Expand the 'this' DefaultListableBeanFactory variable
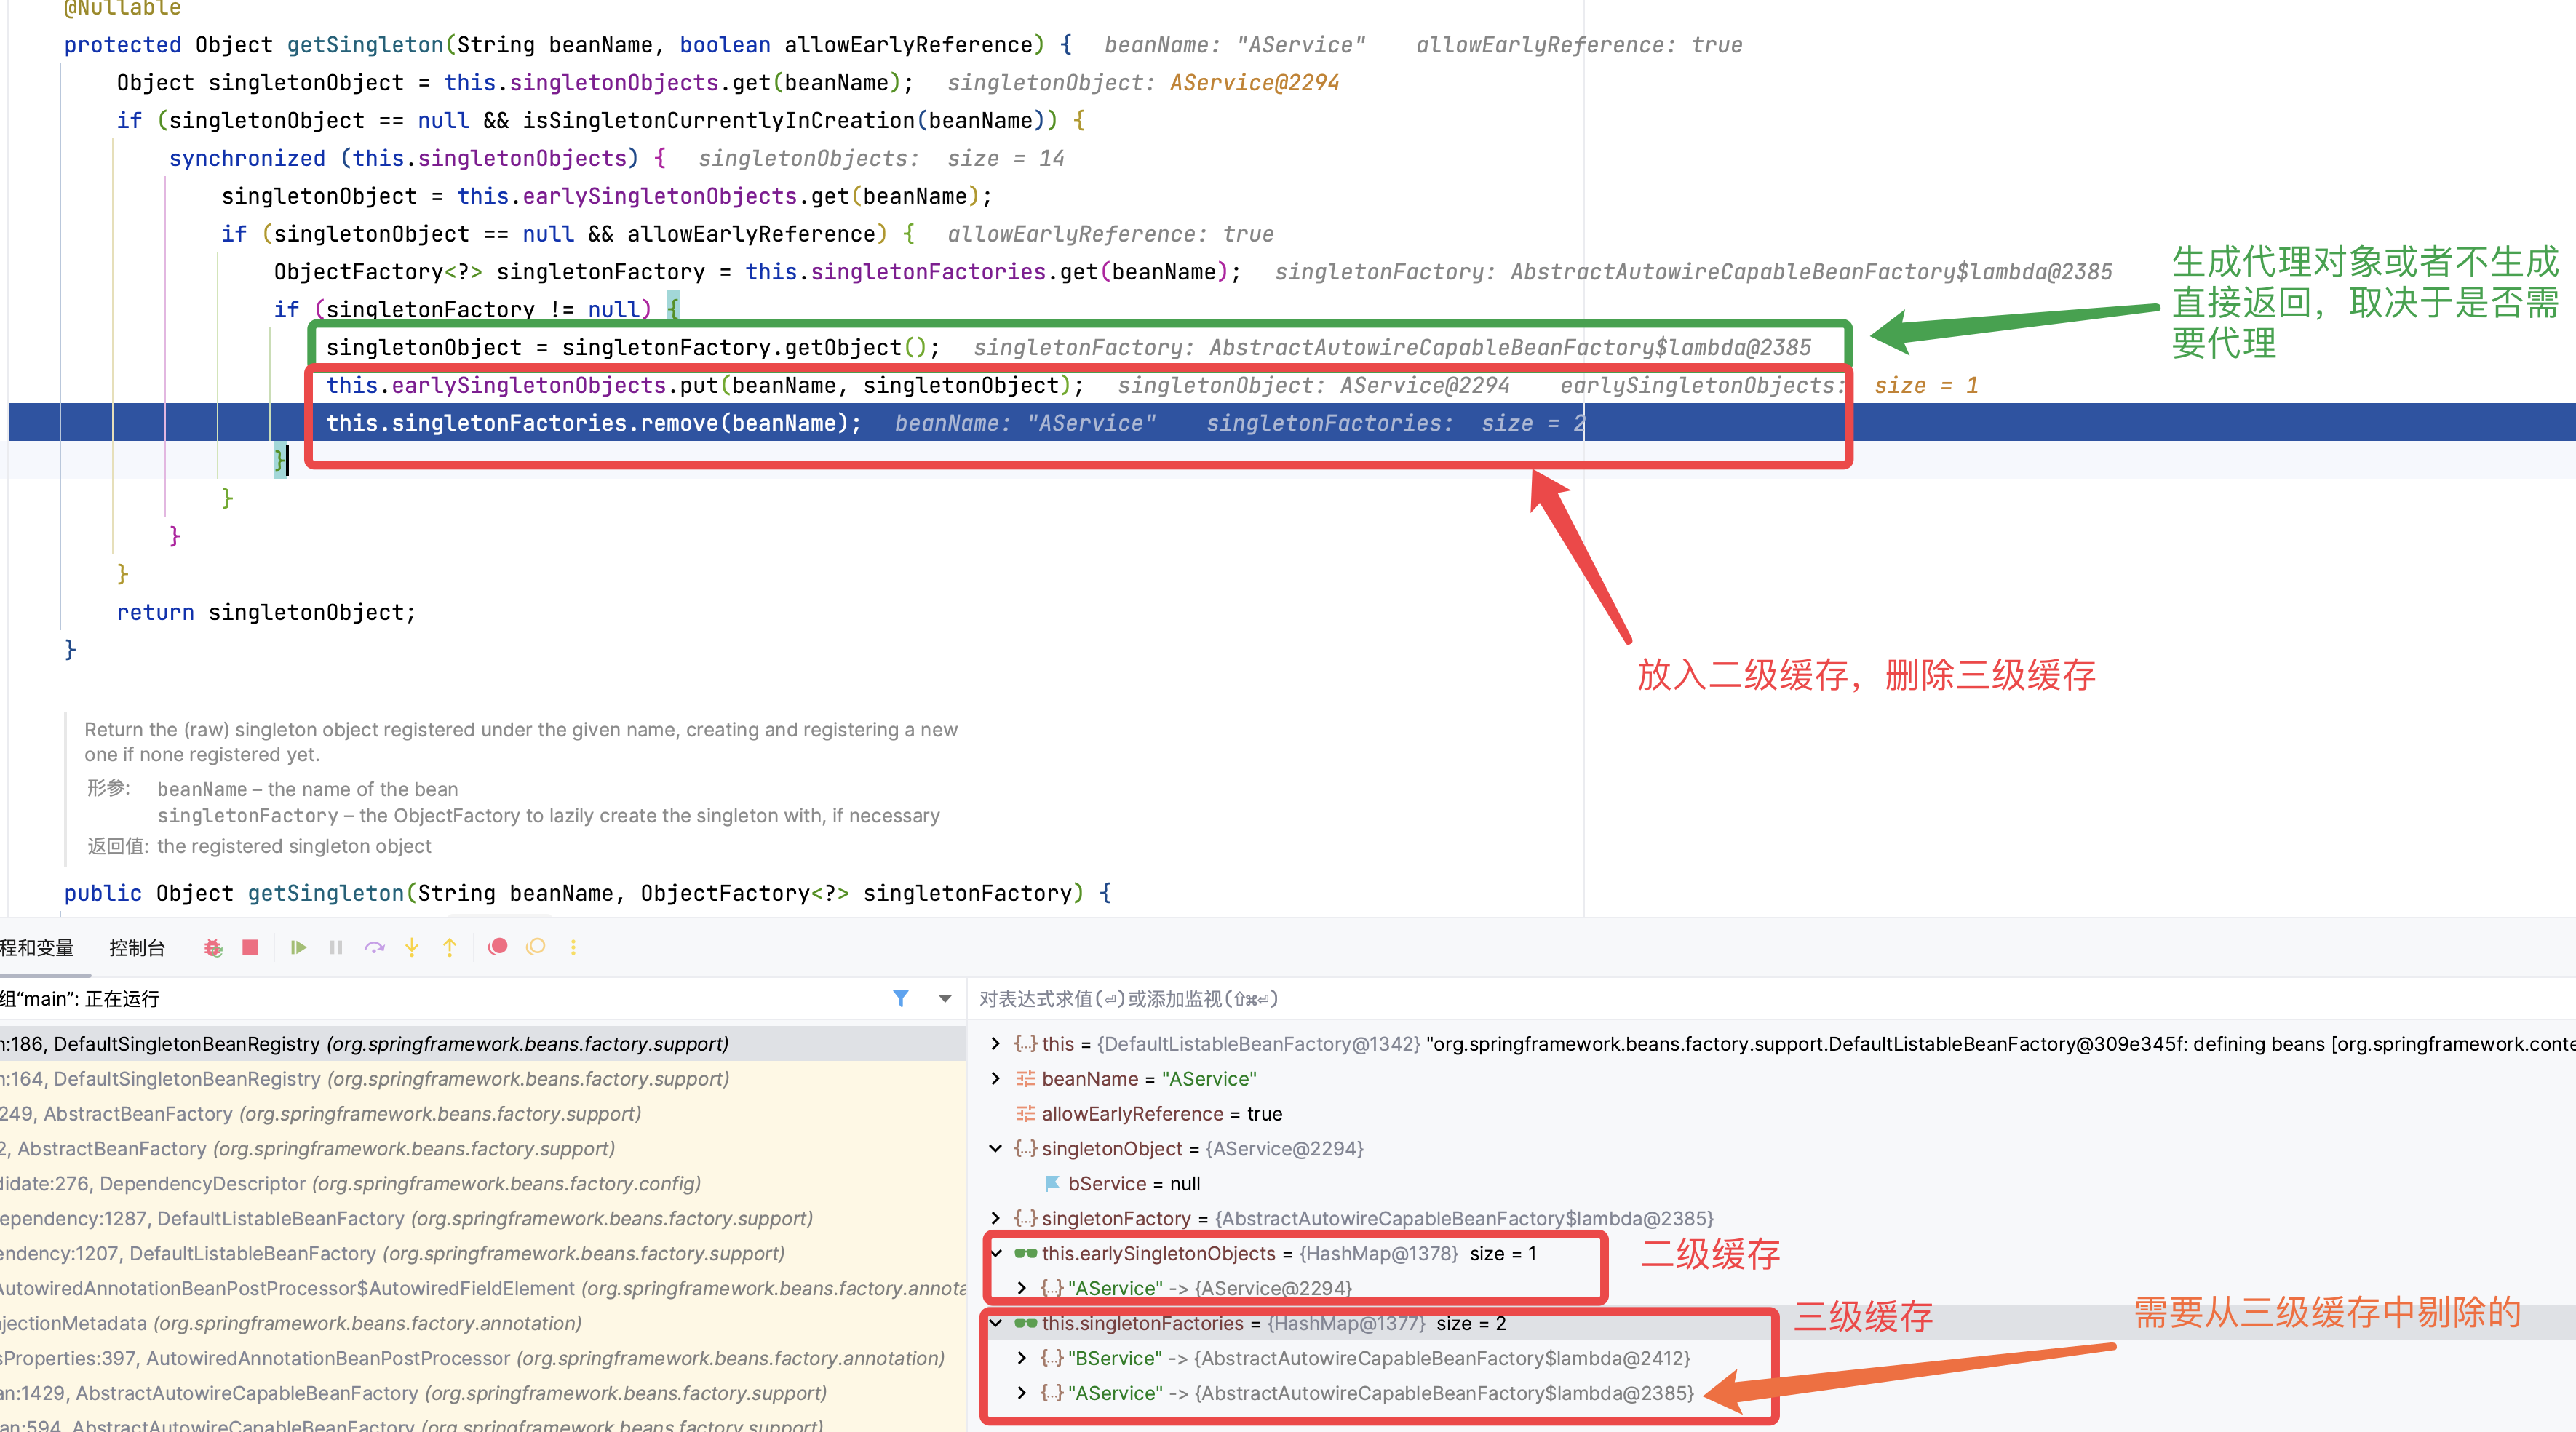Image resolution: width=2576 pixels, height=1432 pixels. point(995,1044)
